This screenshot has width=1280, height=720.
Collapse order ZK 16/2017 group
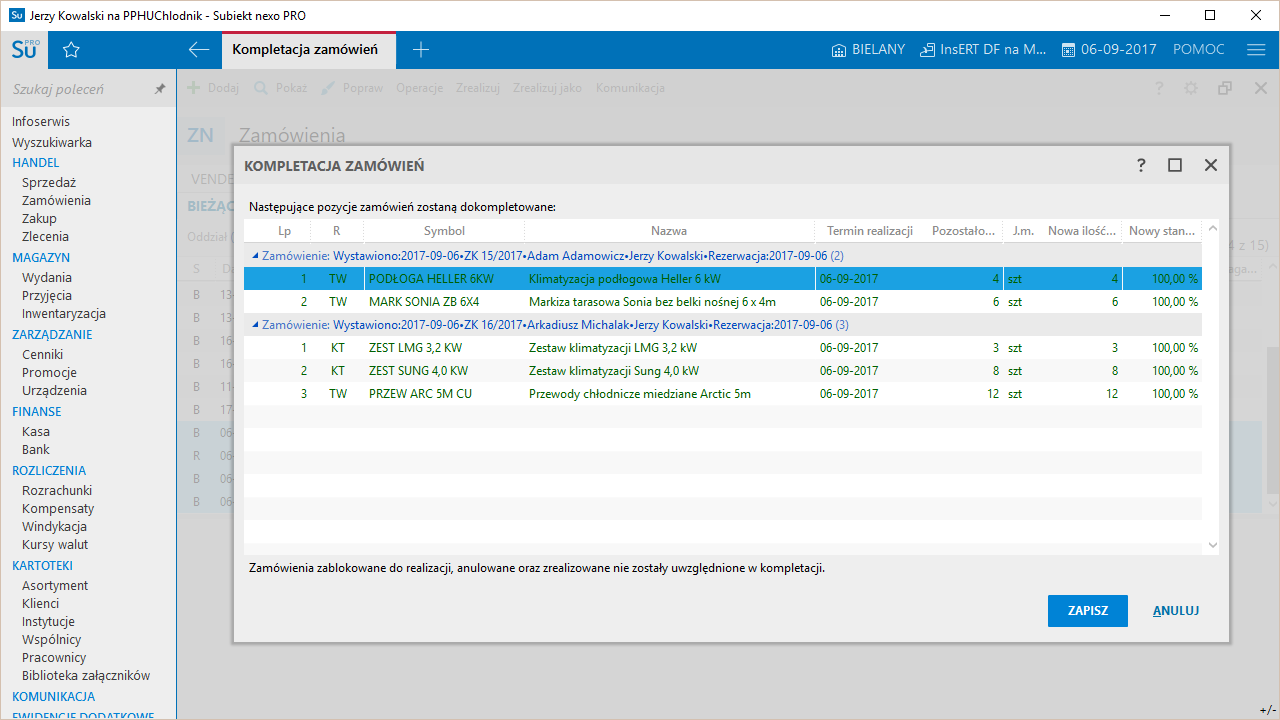tap(255, 325)
